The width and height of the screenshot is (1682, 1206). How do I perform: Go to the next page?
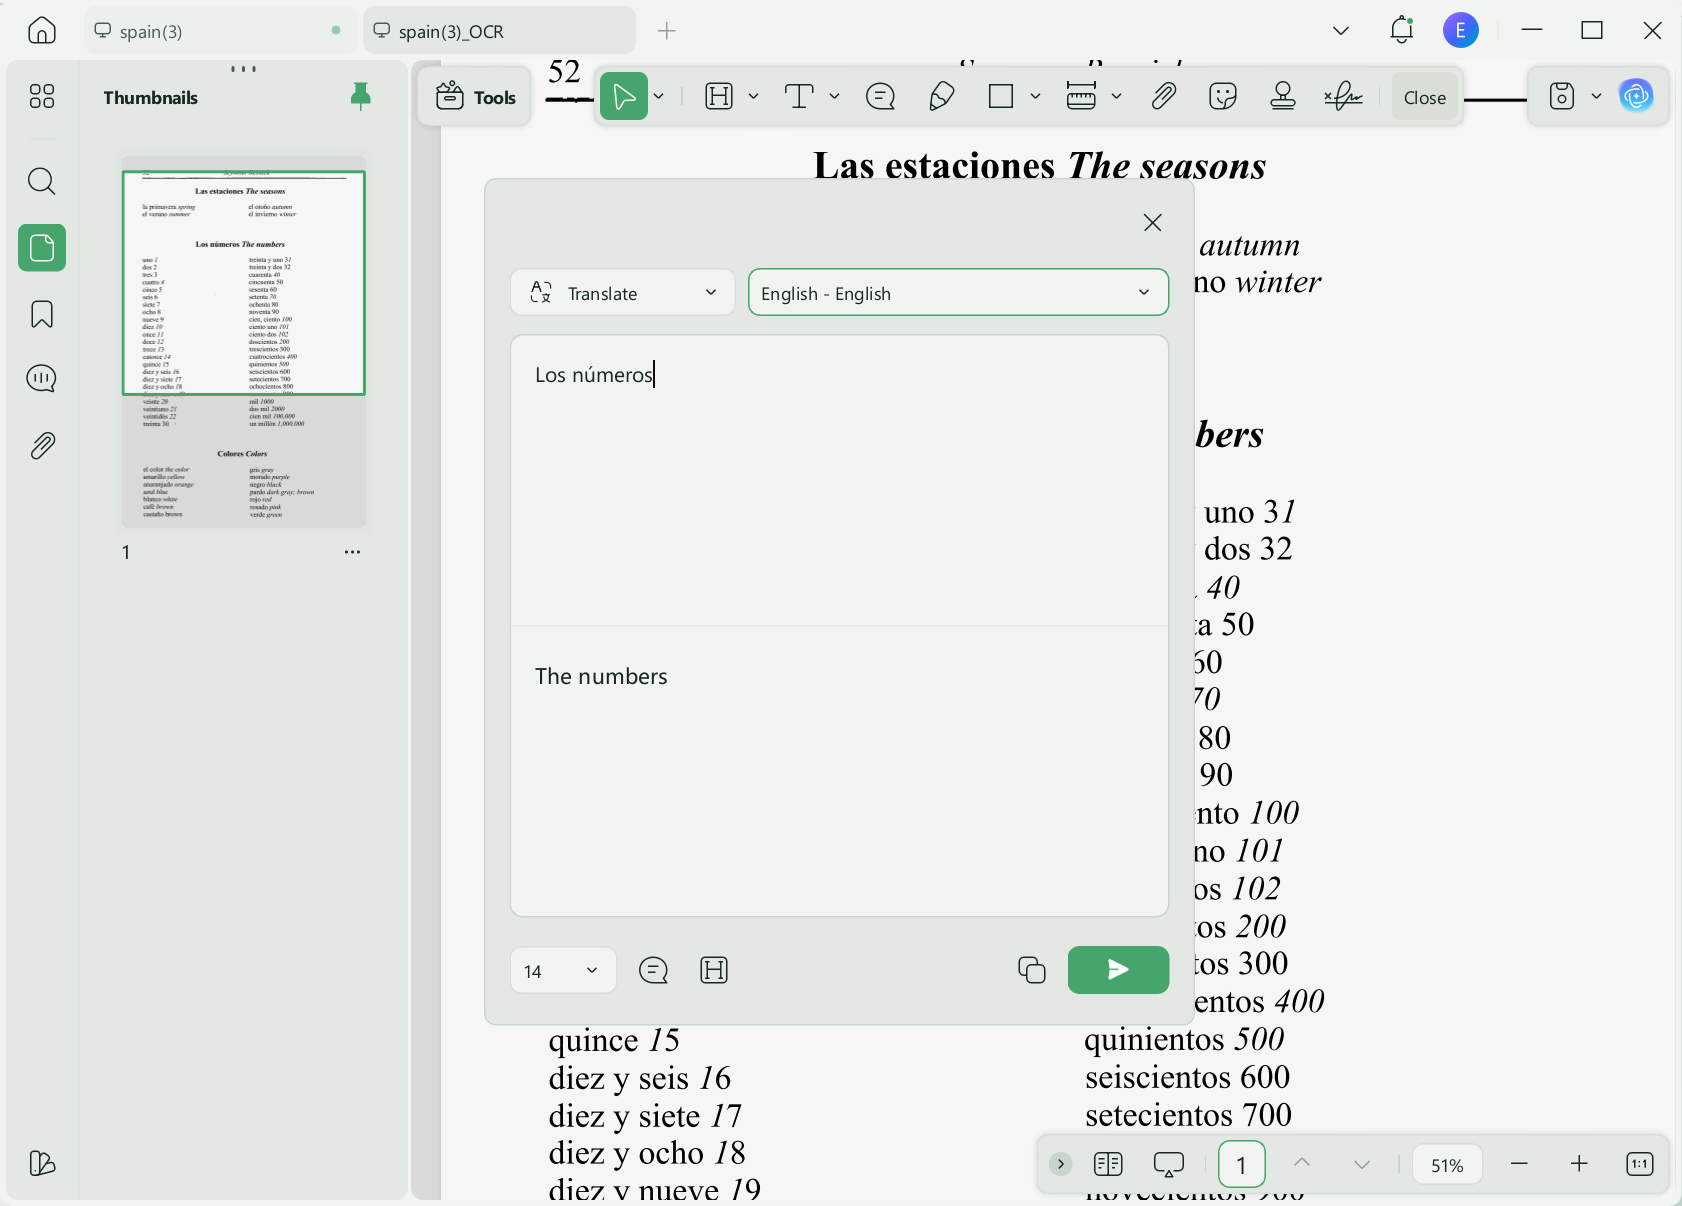[x=1361, y=1164]
